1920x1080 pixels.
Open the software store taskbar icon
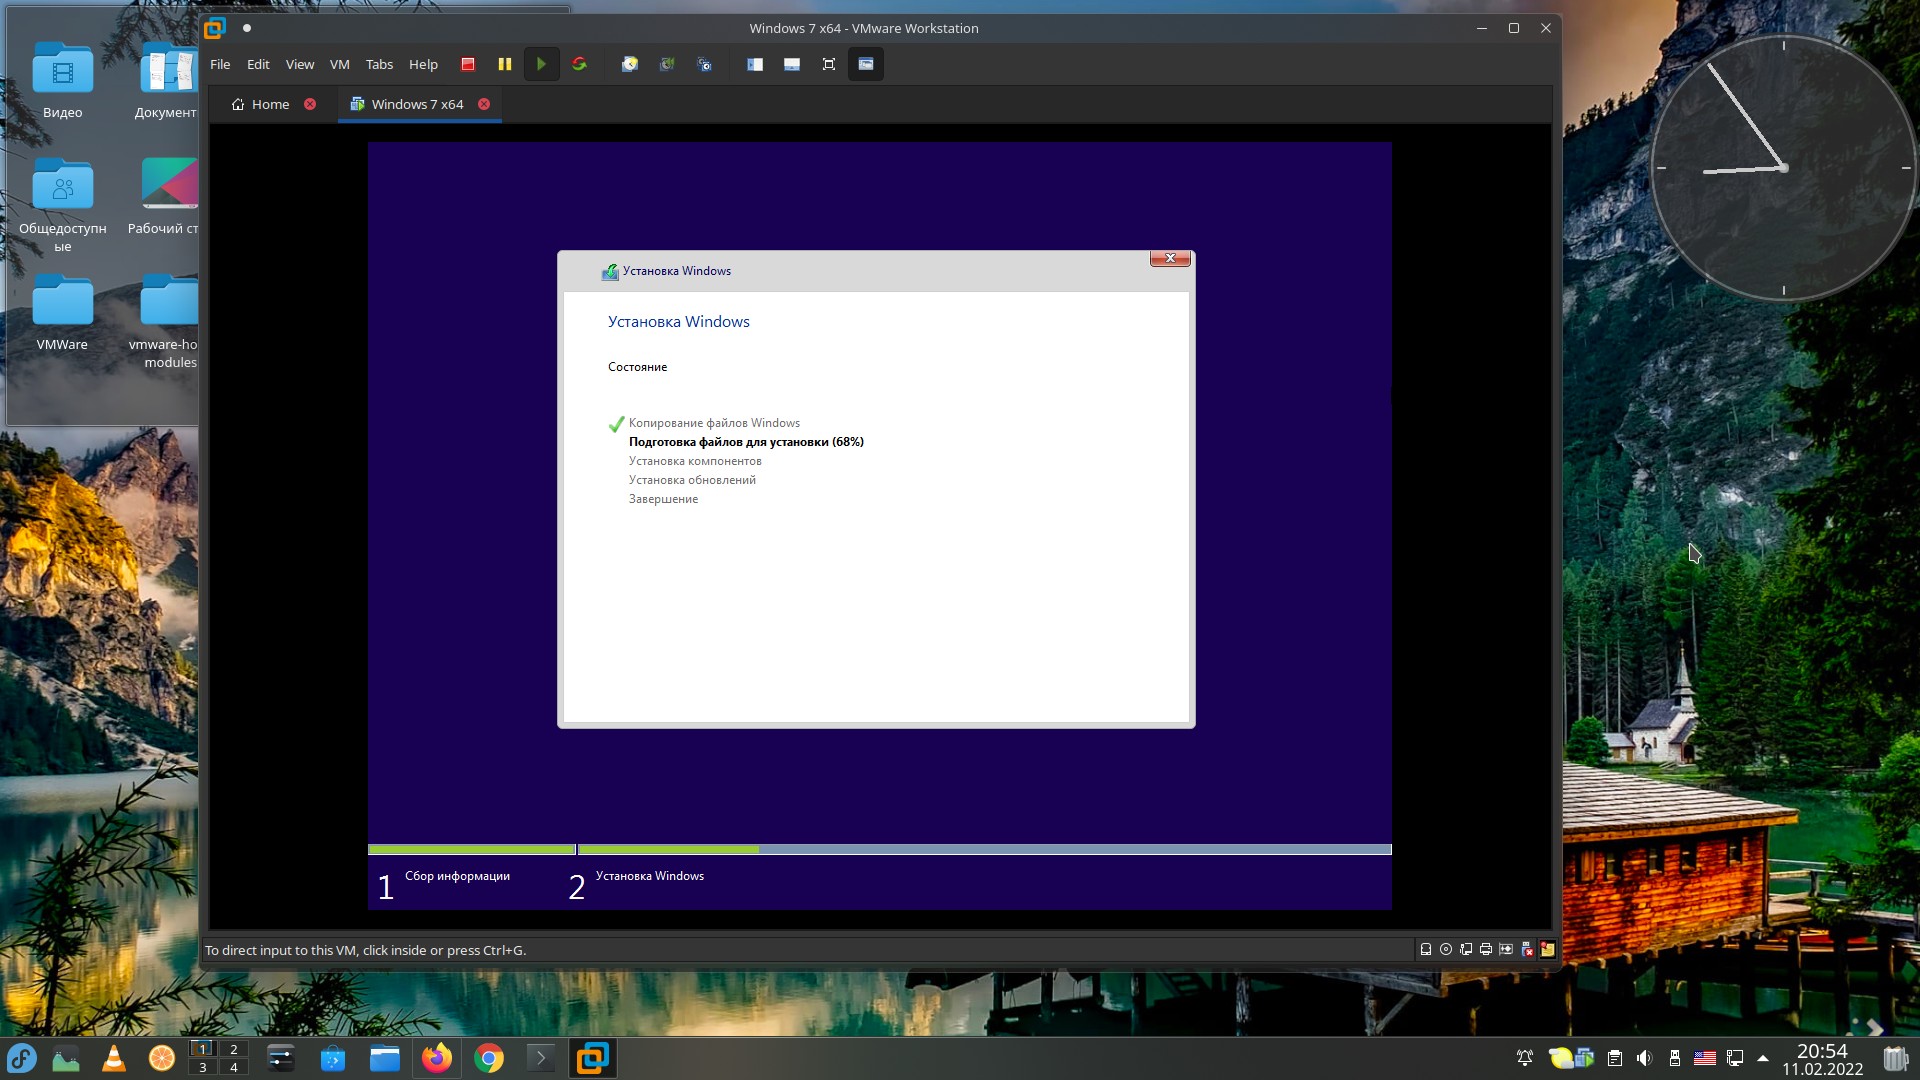[333, 1058]
